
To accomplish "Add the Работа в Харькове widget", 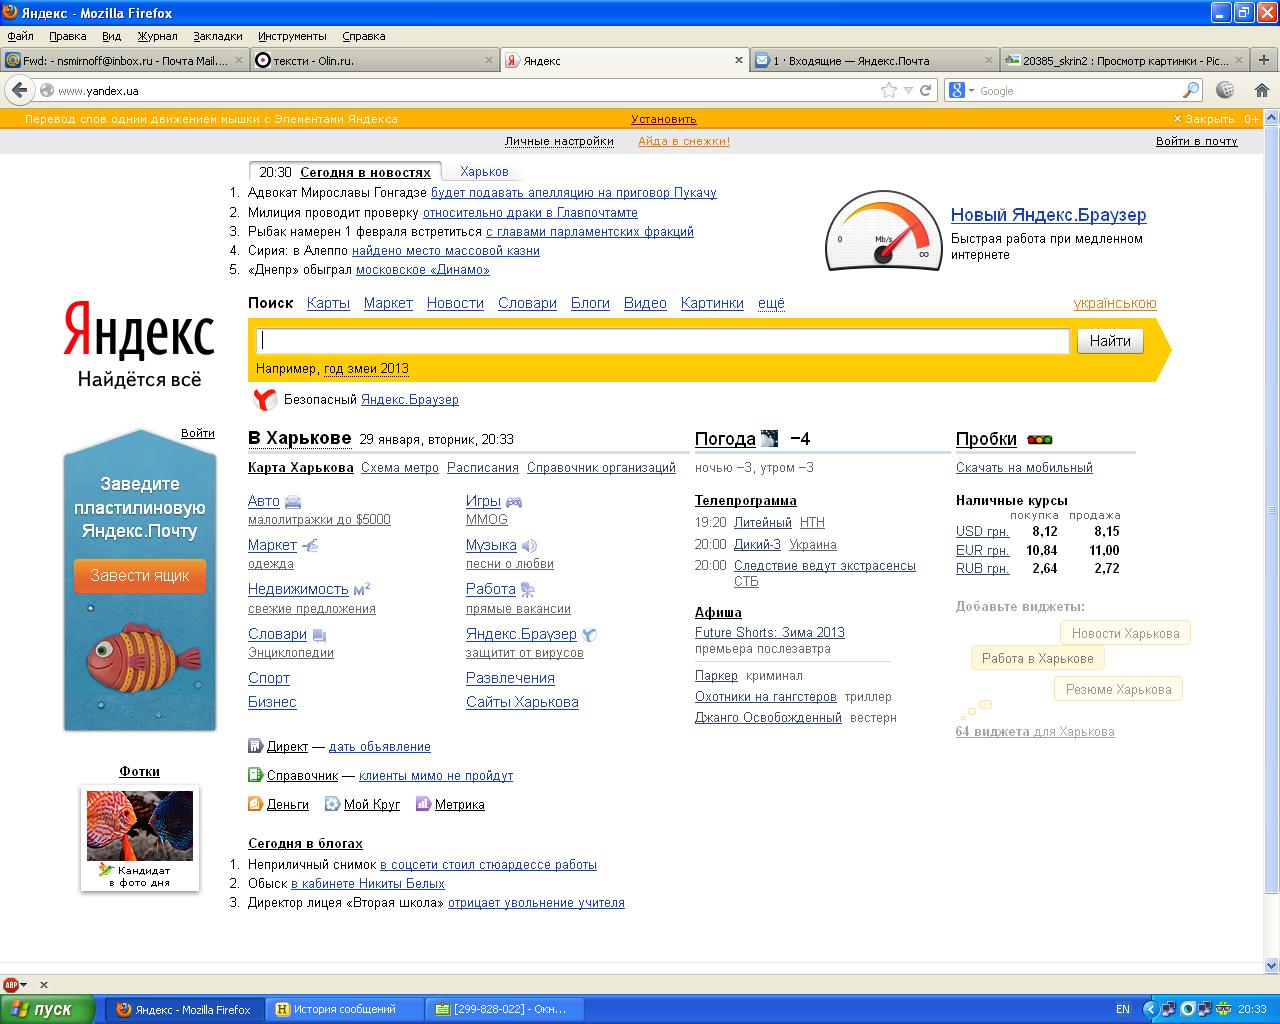I will click(x=1037, y=658).
